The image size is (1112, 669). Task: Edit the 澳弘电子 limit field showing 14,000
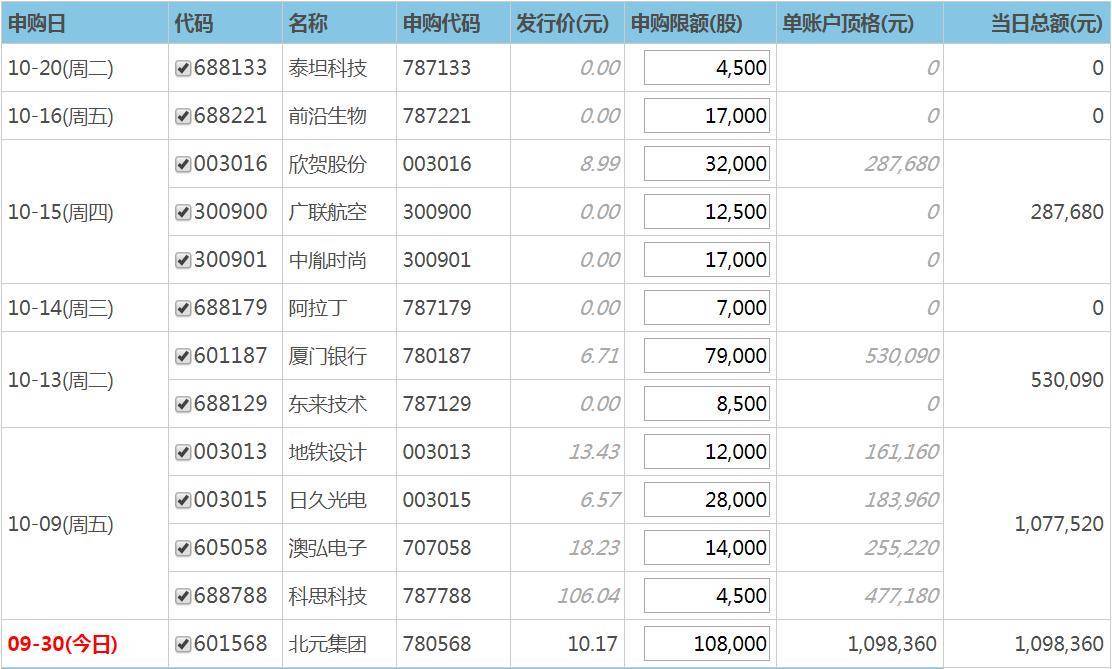[707, 548]
